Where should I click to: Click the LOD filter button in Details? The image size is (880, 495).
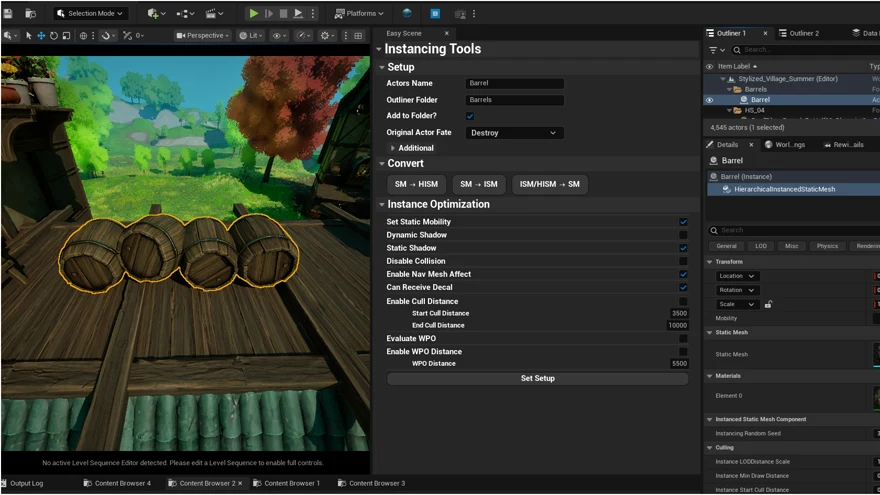pos(760,246)
